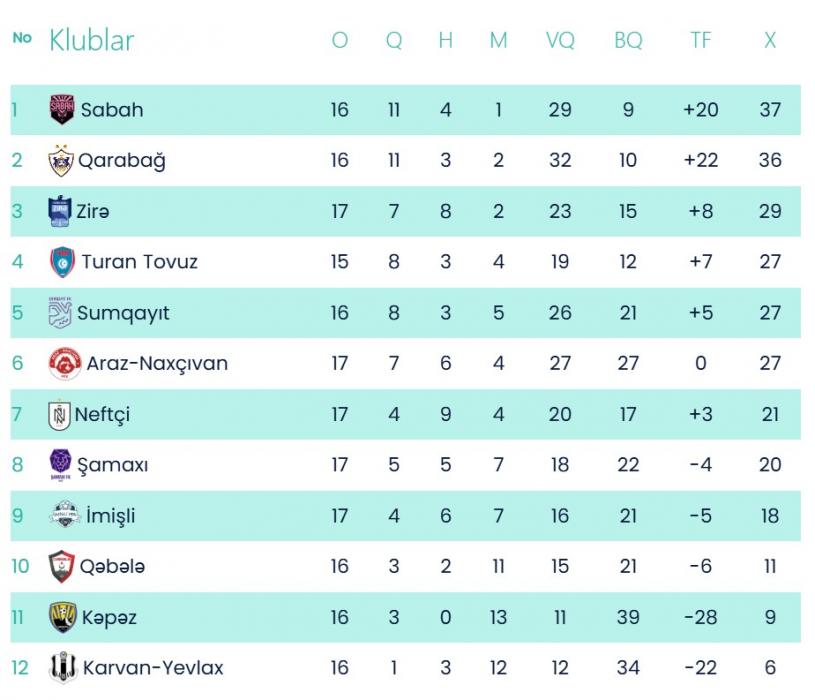The height and width of the screenshot is (700, 815).
Task: Open the Sabah team name link
Action: (112, 110)
